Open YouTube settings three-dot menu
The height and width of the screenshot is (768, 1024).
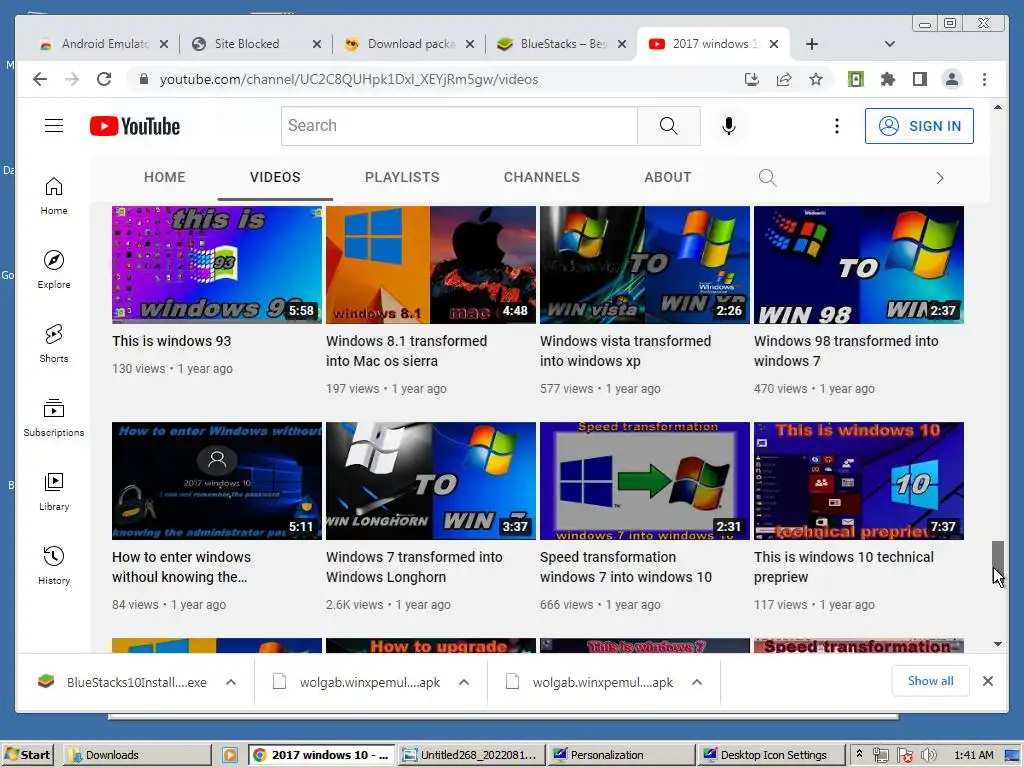pyautogui.click(x=837, y=125)
